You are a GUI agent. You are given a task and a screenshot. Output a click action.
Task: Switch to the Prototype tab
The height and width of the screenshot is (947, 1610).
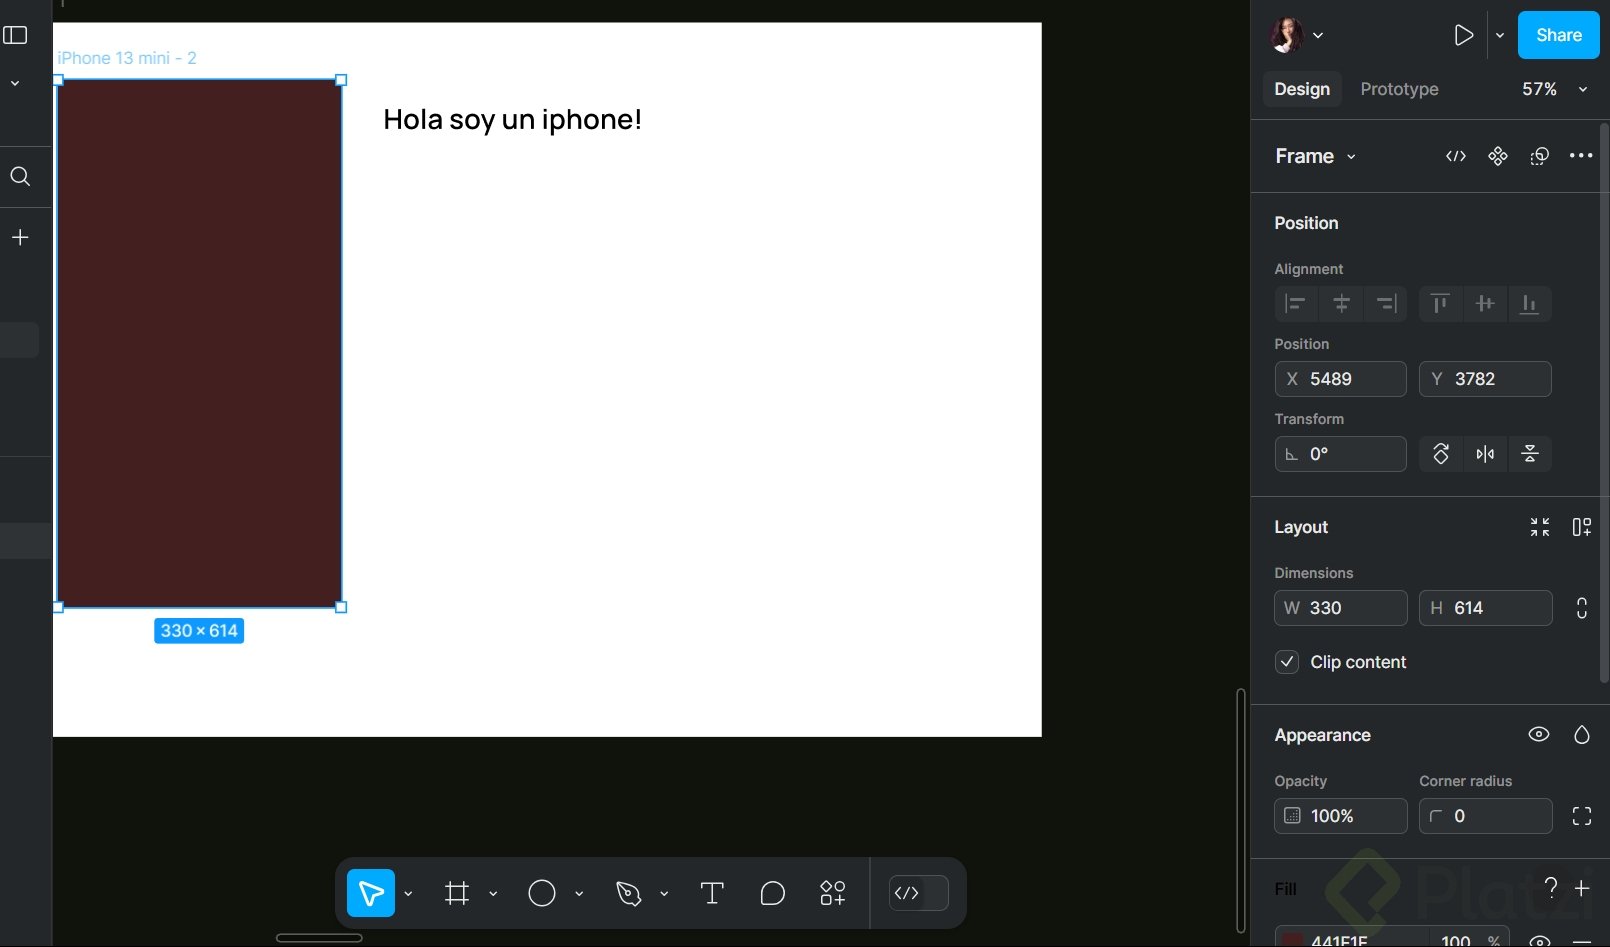(x=1399, y=89)
